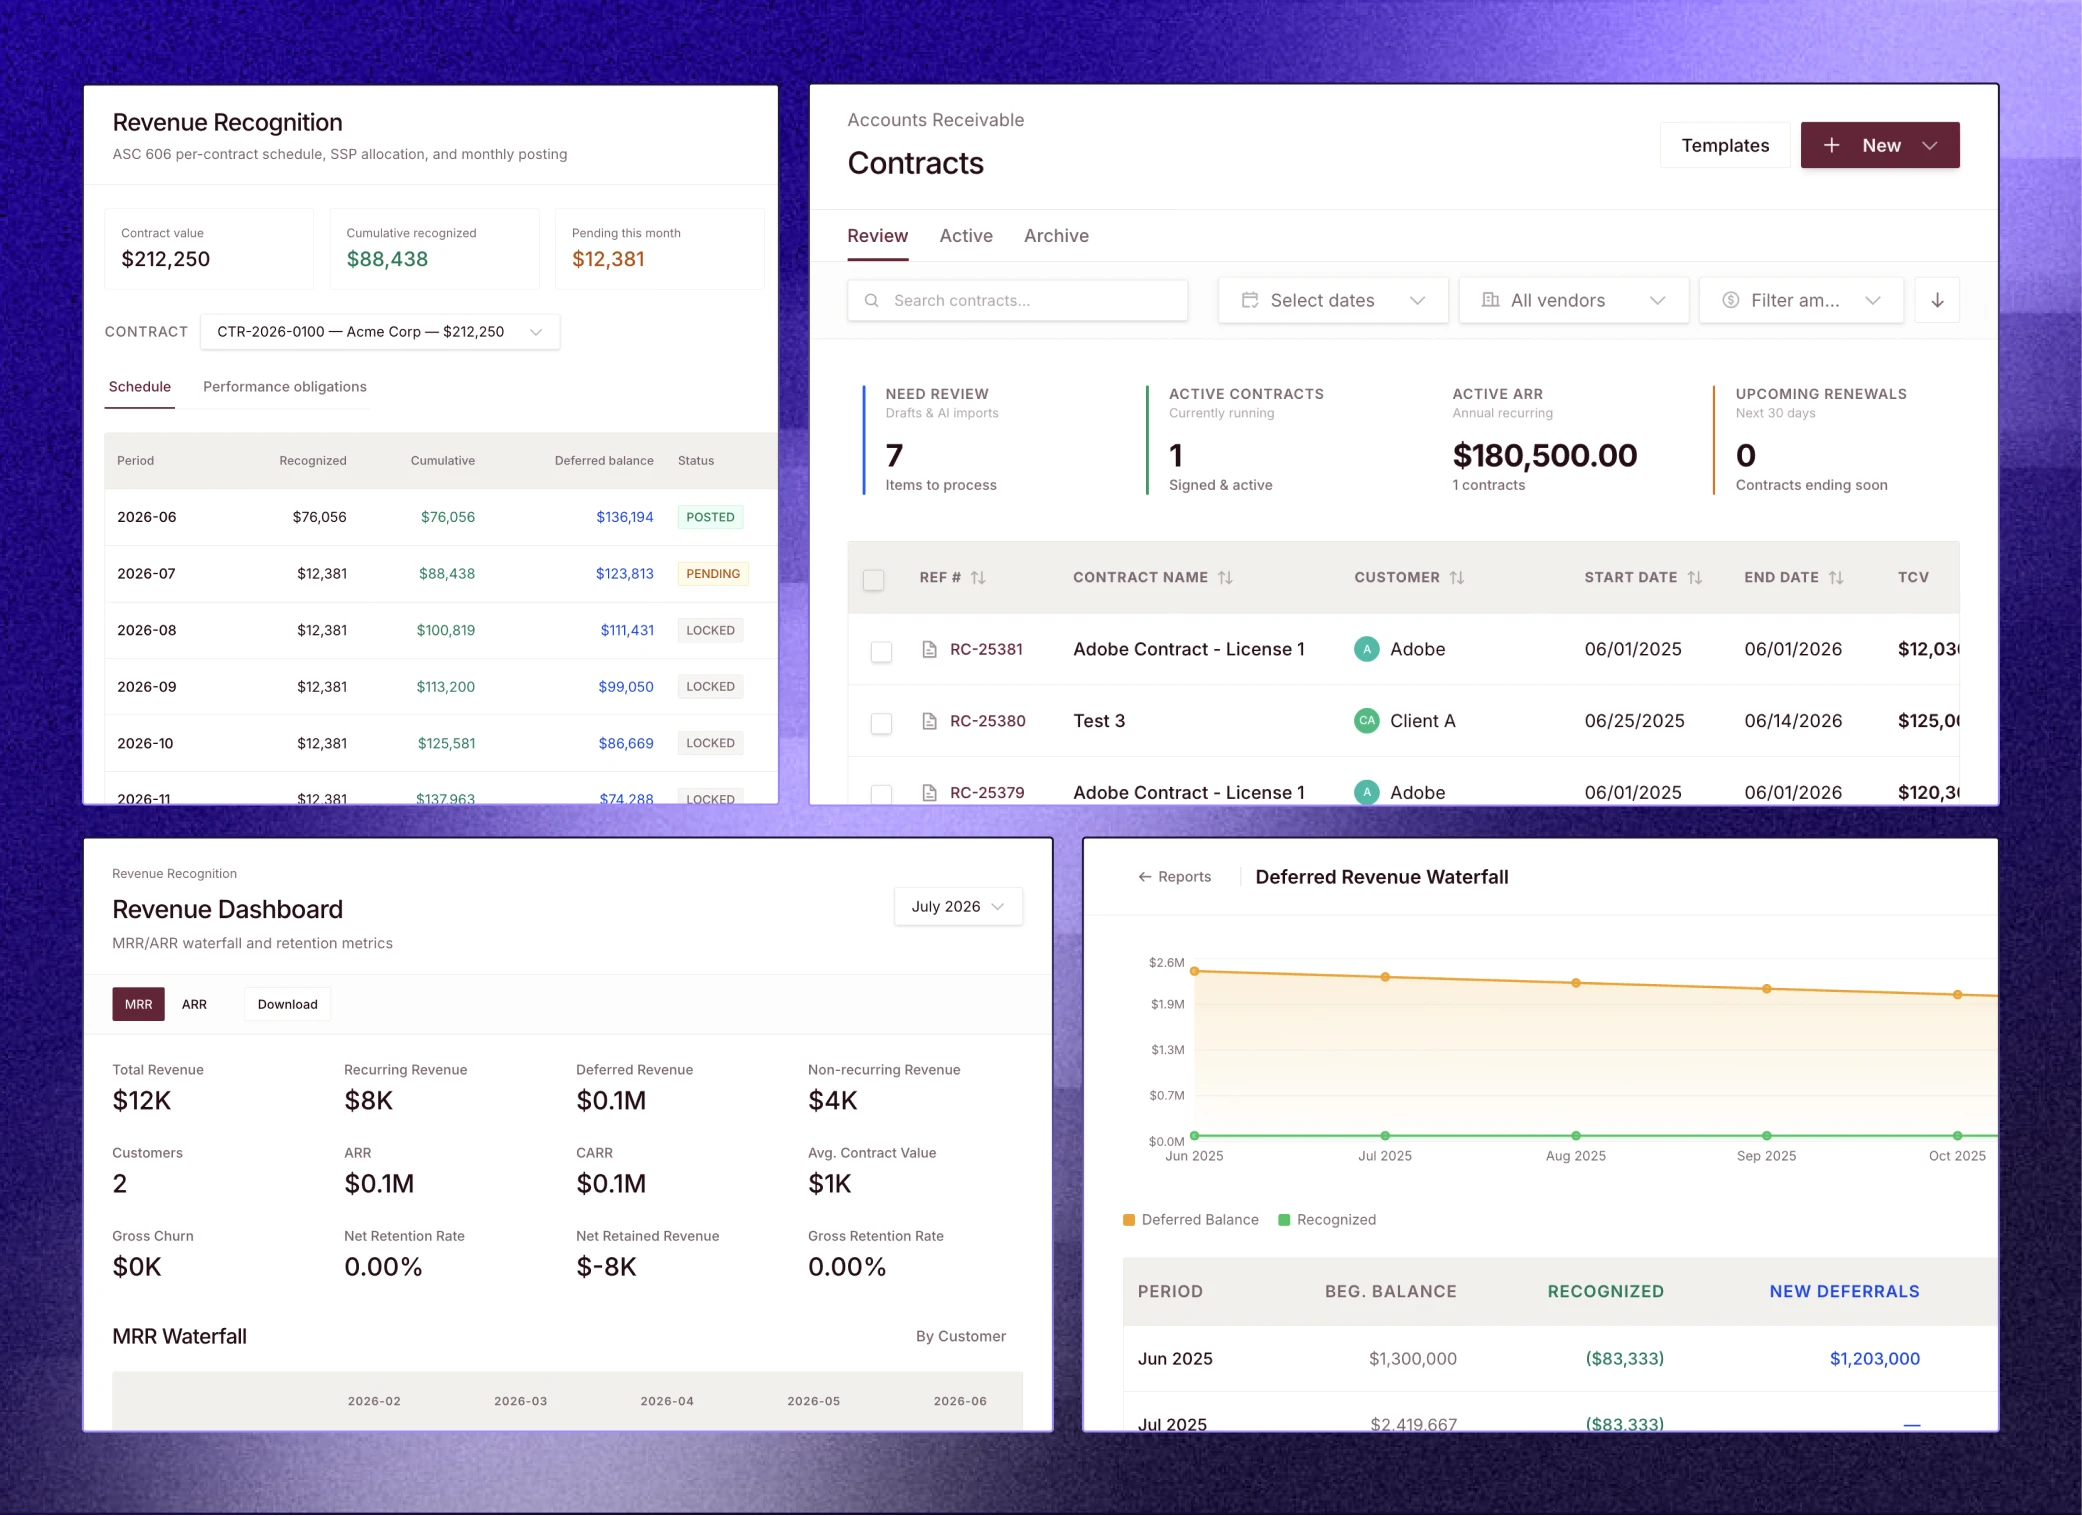The image size is (2082, 1516).
Task: Expand the All vendors dropdown
Action: [1574, 300]
